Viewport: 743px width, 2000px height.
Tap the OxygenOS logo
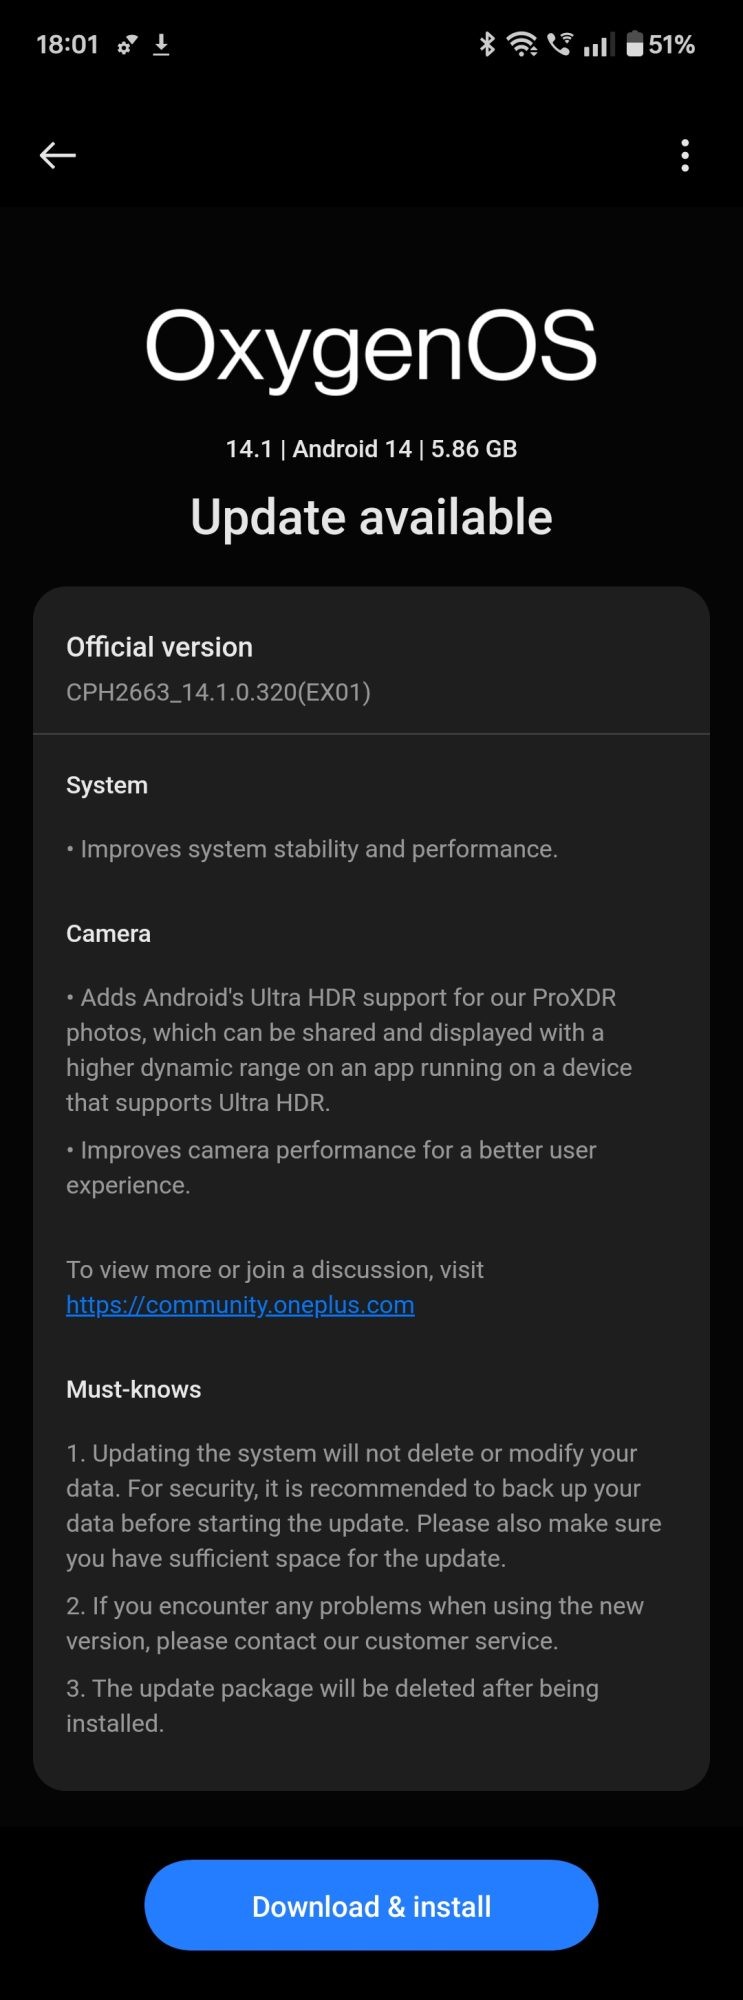point(371,347)
